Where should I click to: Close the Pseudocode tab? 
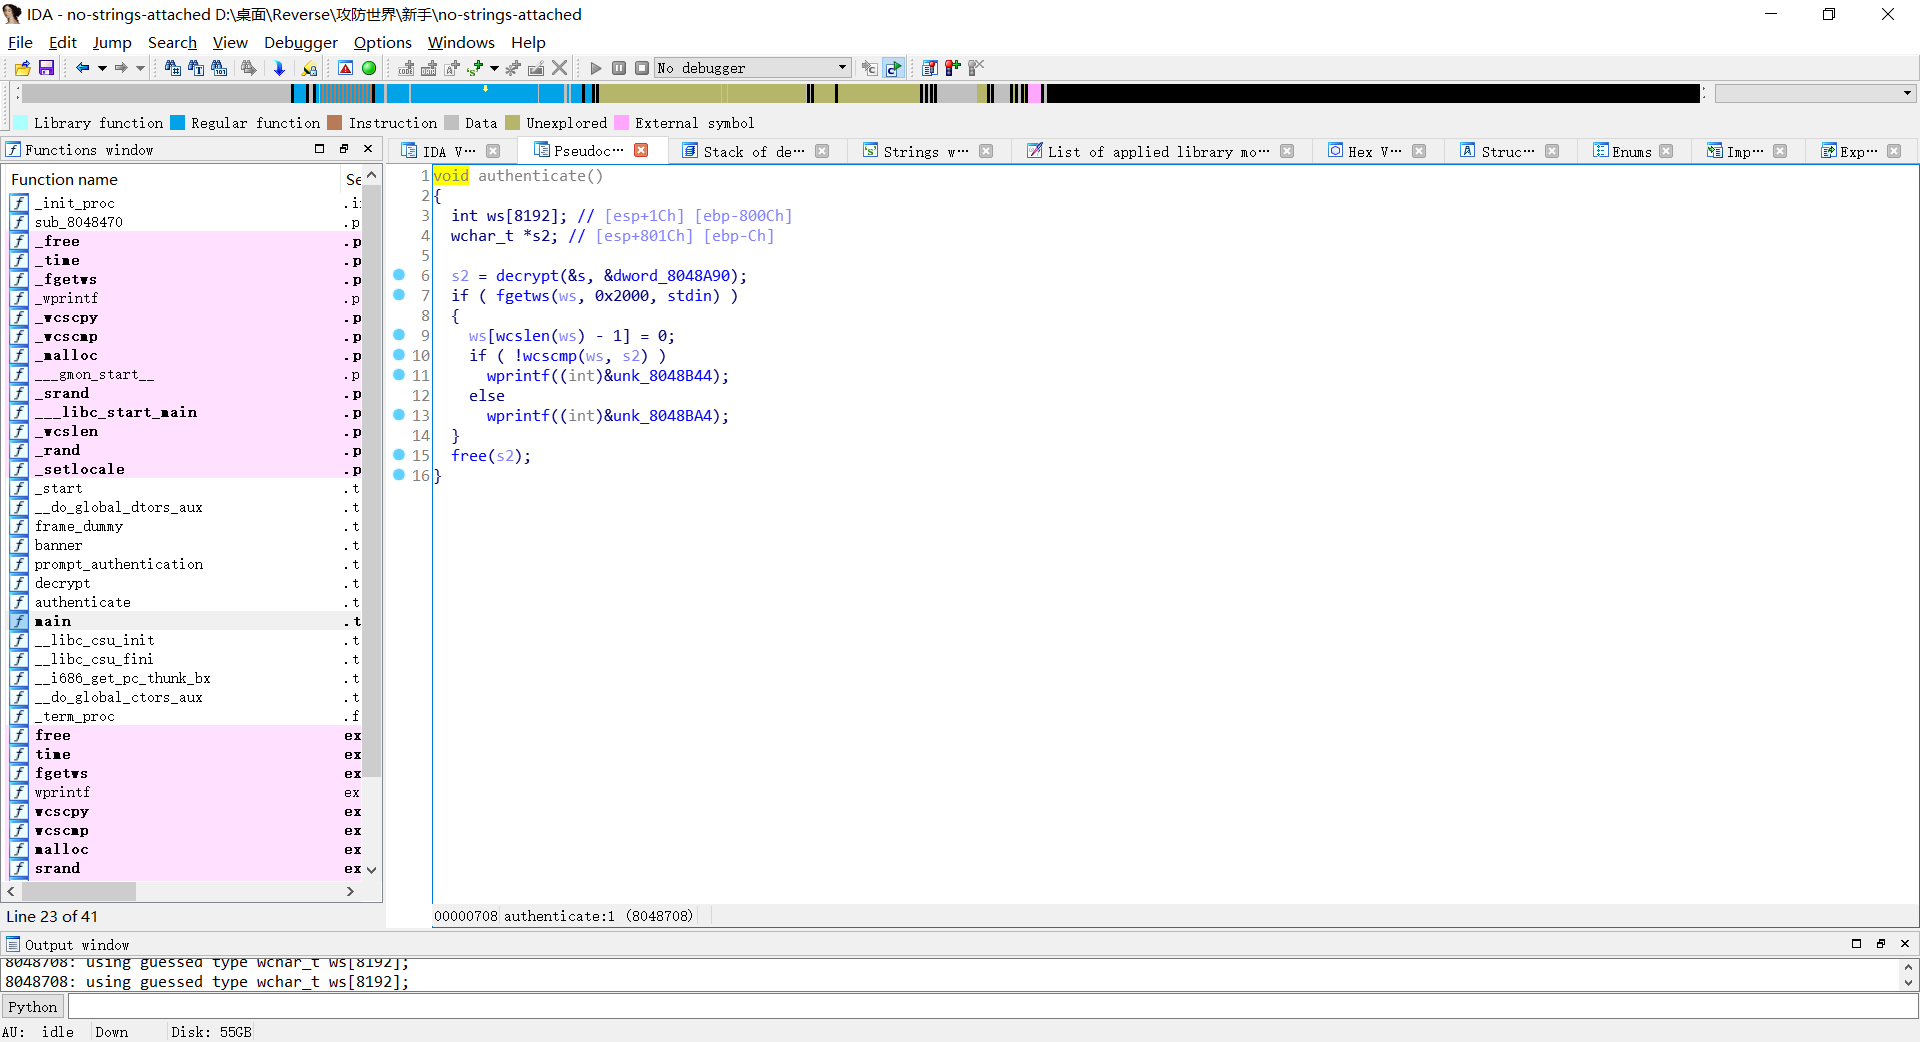tap(641, 150)
